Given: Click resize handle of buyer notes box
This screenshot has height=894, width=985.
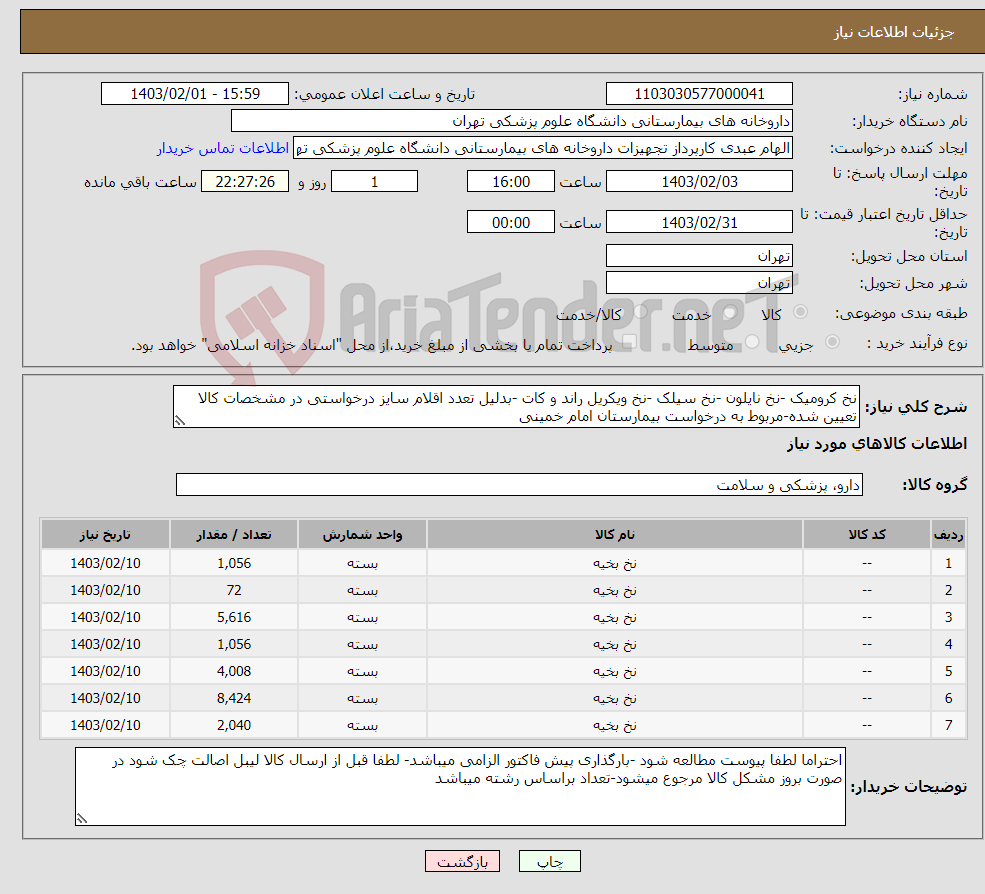Looking at the screenshot, I should tap(82, 818).
